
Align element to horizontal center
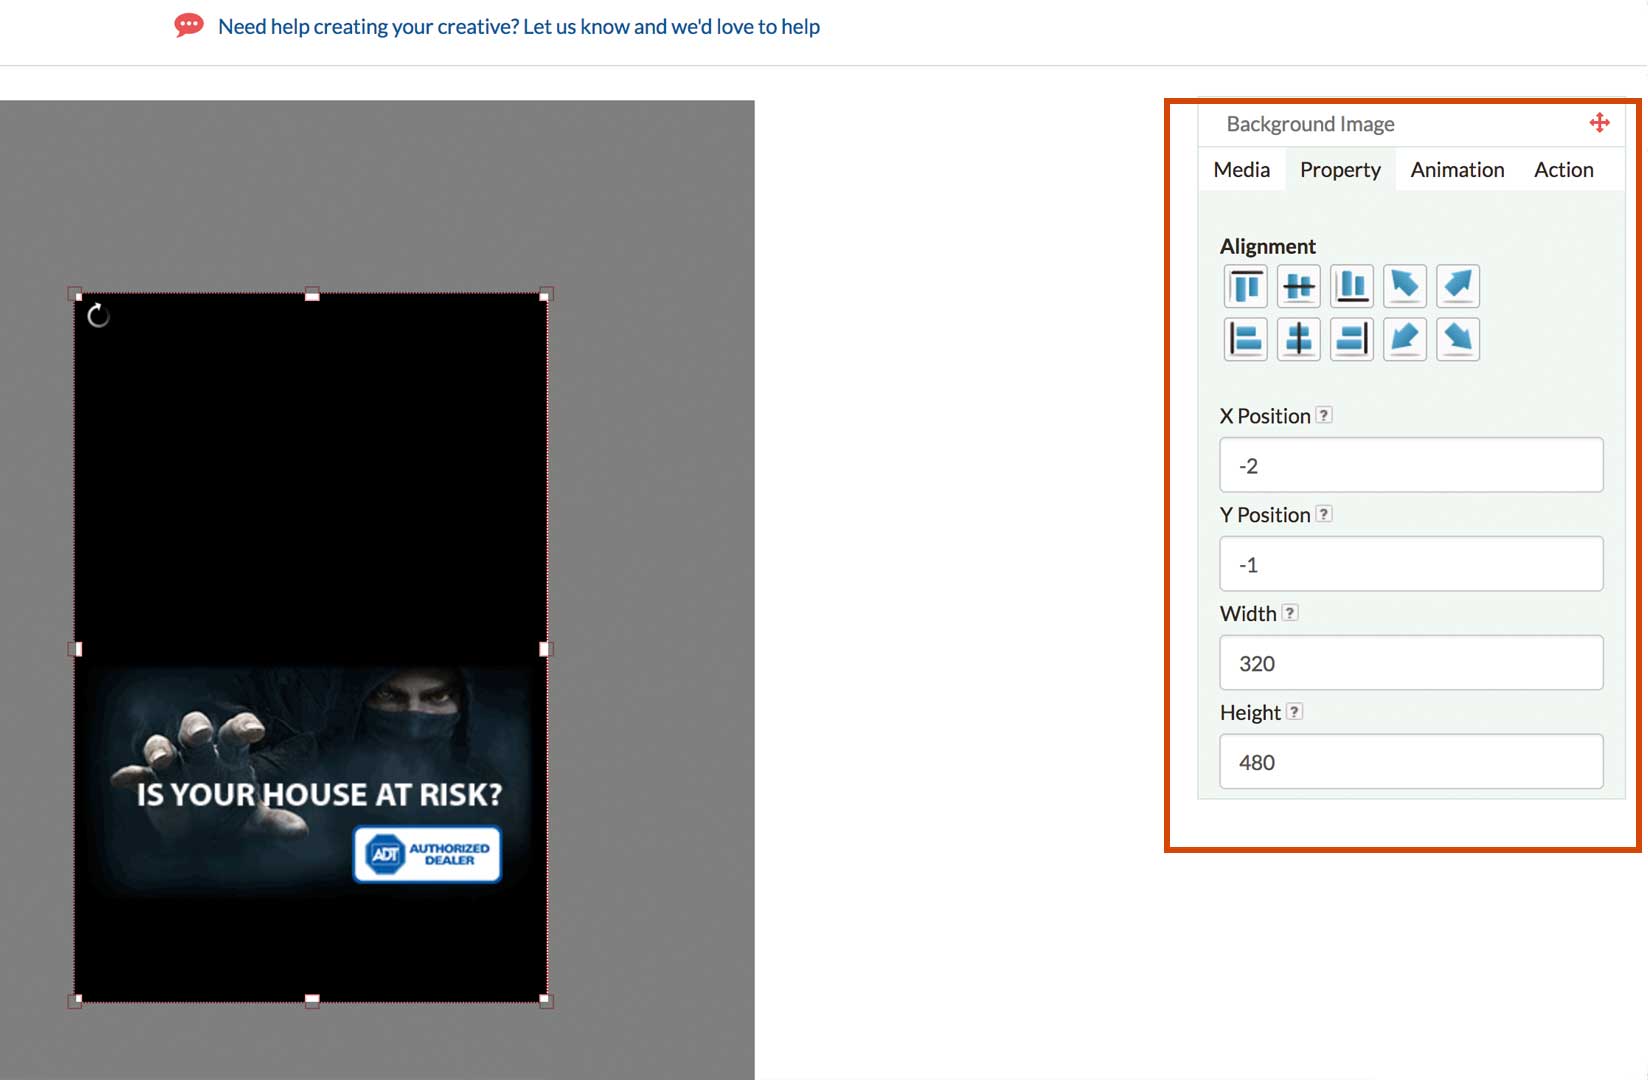point(1298,340)
